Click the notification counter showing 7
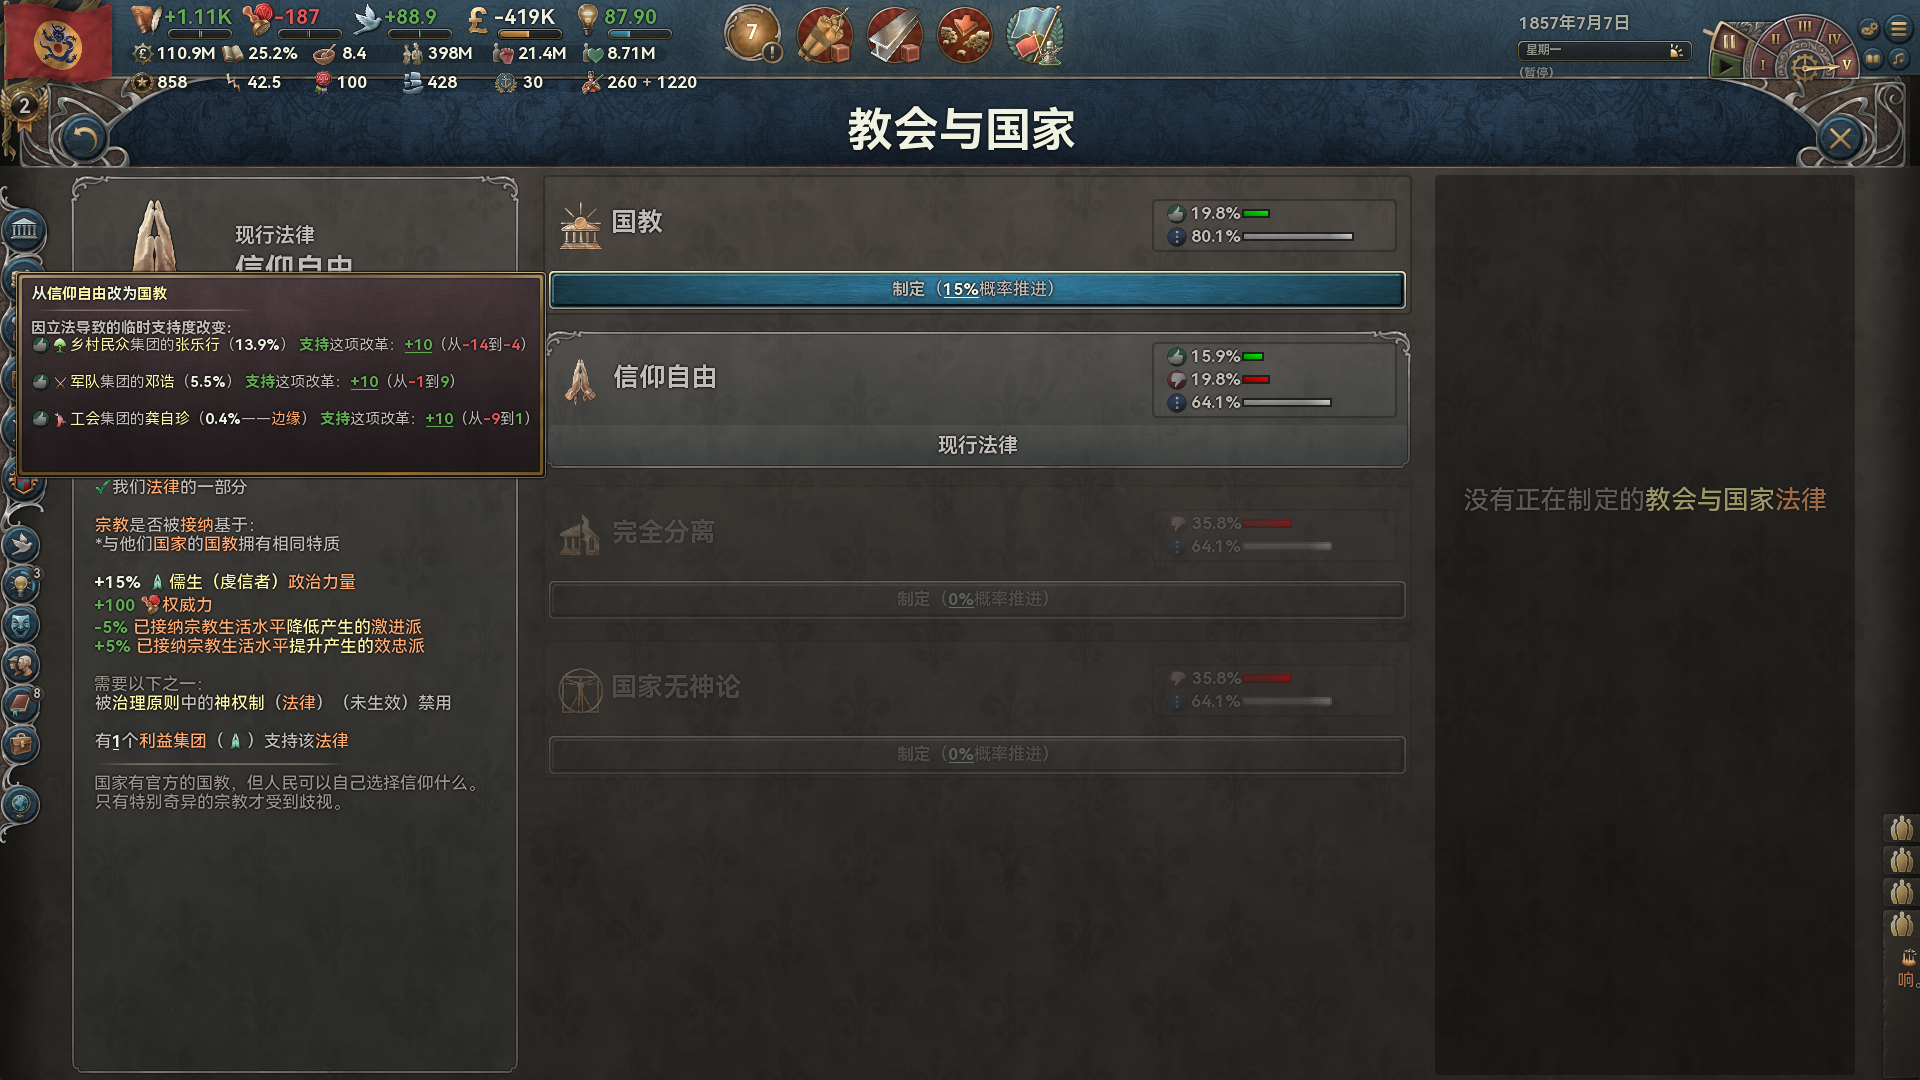This screenshot has height=1080, width=1920. 752,35
